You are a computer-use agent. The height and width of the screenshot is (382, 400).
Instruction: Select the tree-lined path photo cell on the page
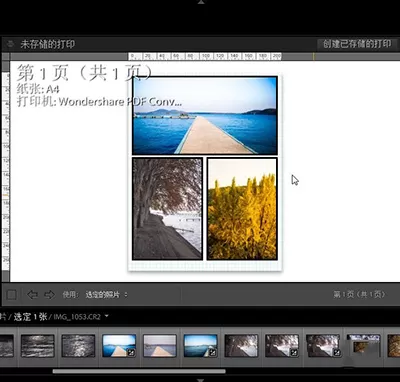click(167, 209)
